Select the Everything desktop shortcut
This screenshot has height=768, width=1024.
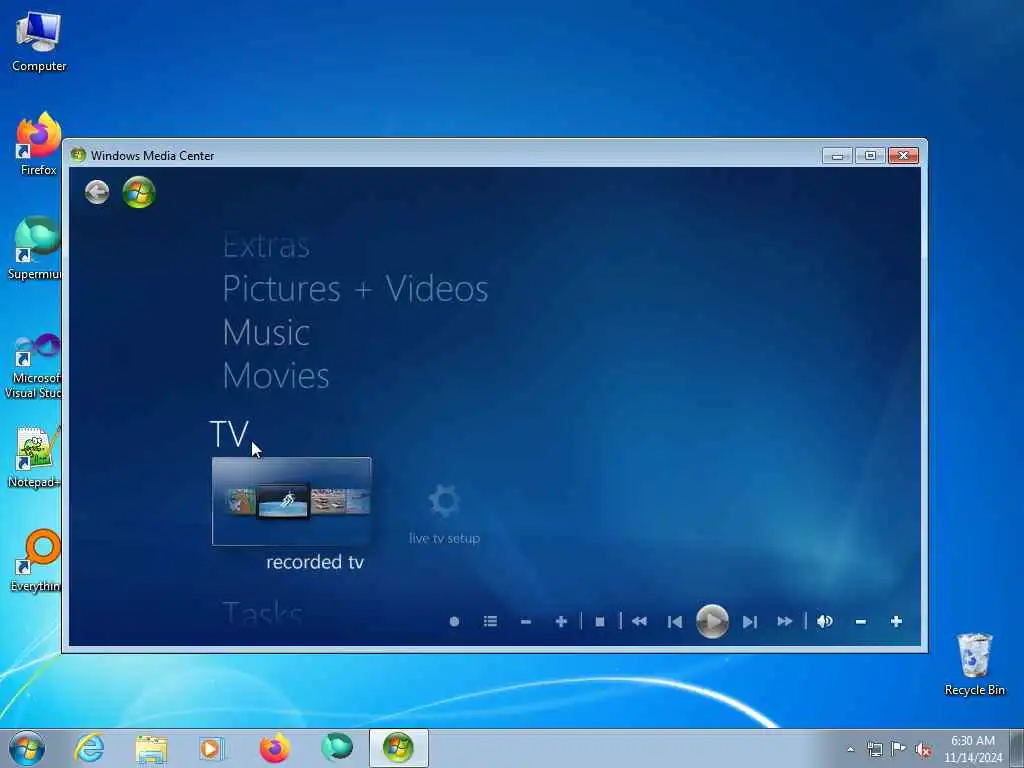[37, 560]
